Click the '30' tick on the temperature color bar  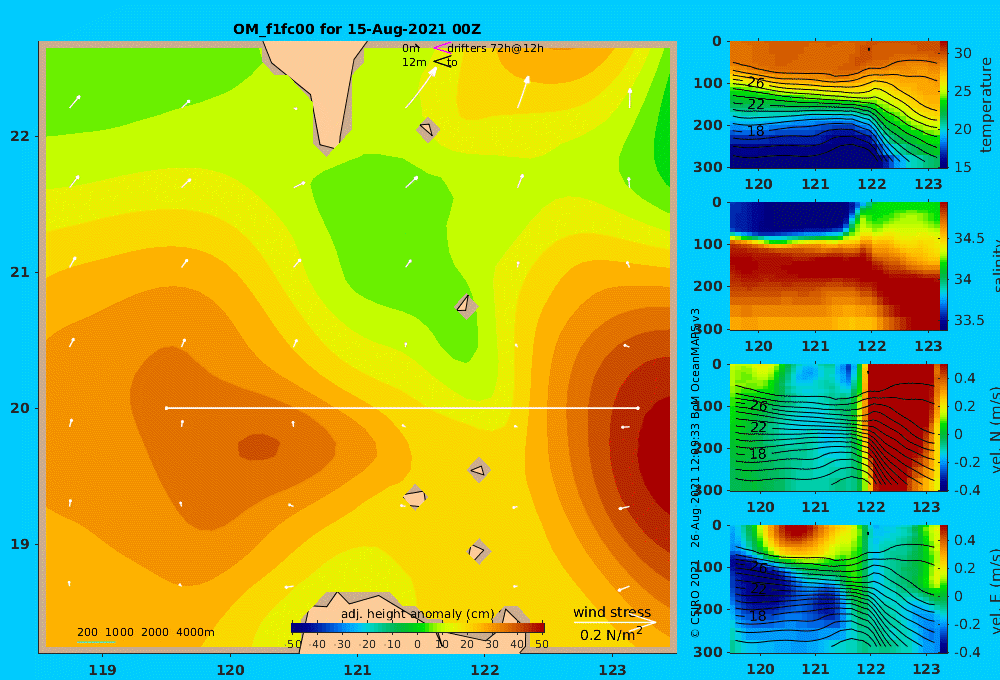point(963,54)
